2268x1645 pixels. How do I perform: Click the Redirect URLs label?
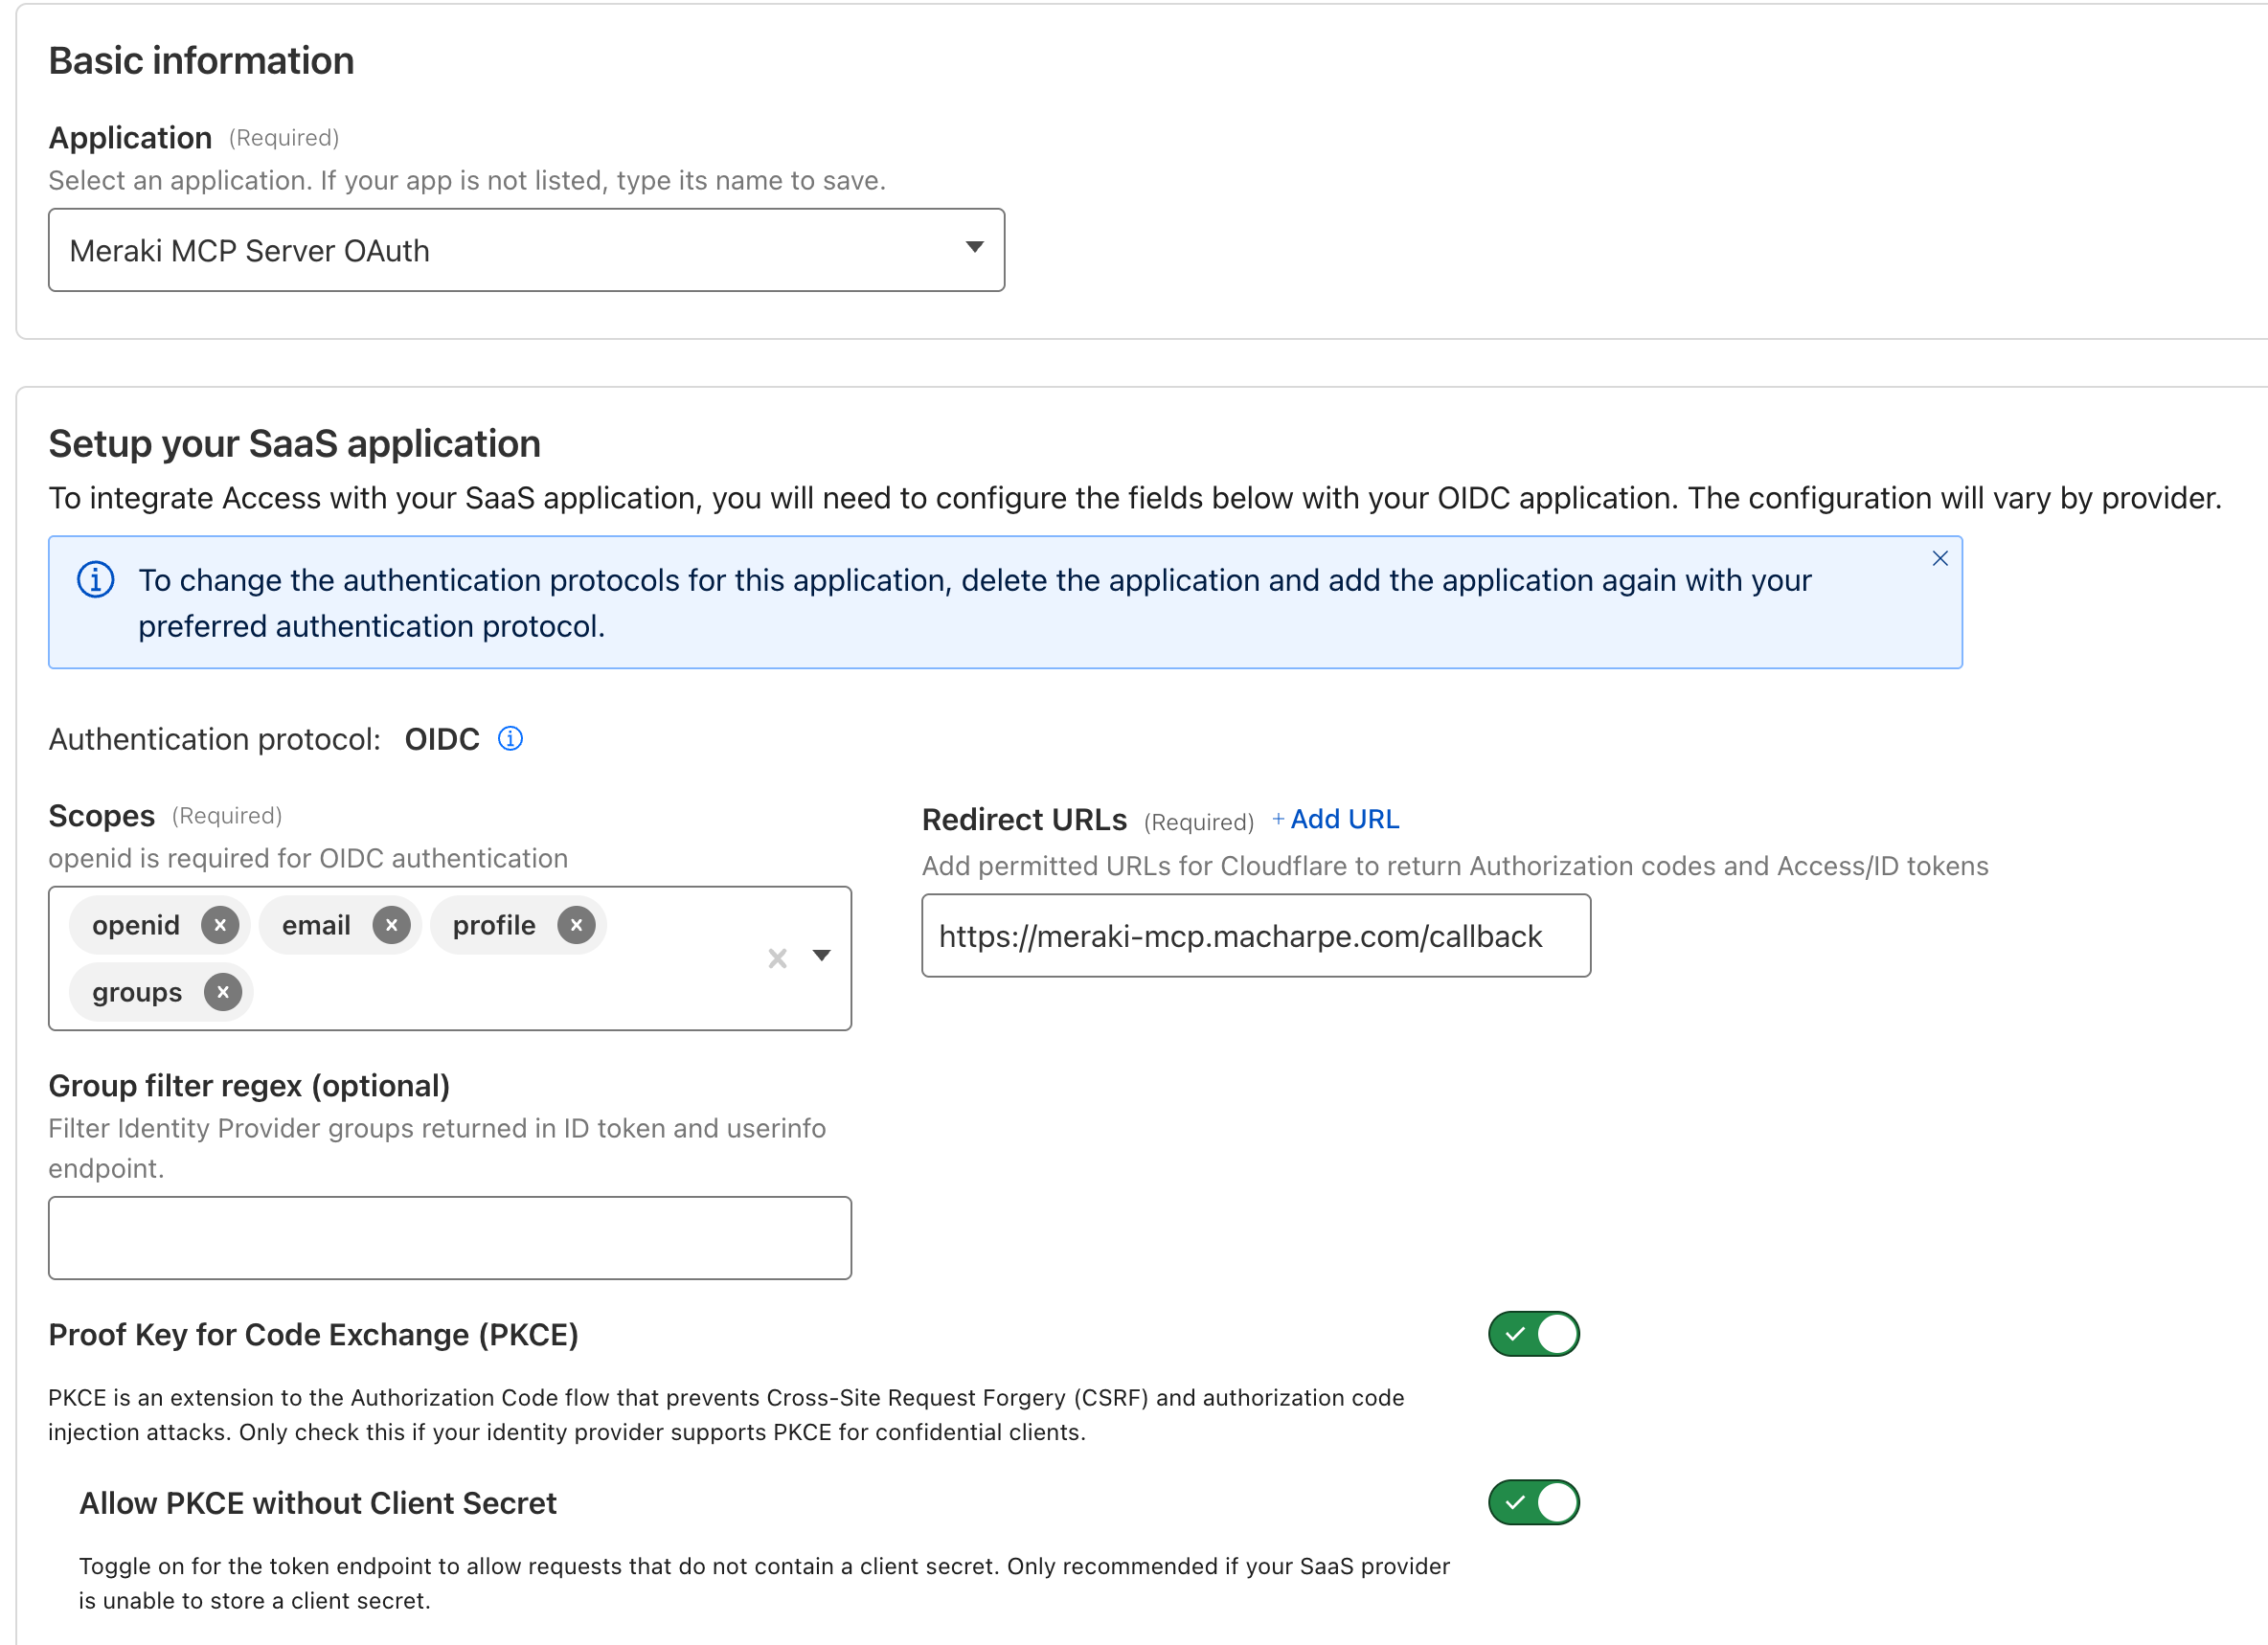pos(1024,820)
